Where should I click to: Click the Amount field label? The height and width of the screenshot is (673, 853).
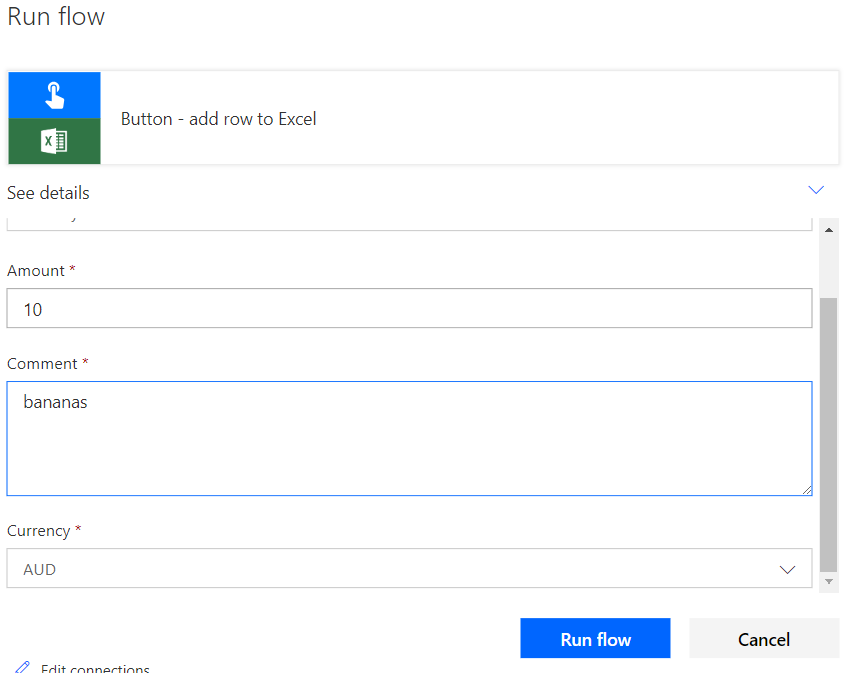point(36,271)
